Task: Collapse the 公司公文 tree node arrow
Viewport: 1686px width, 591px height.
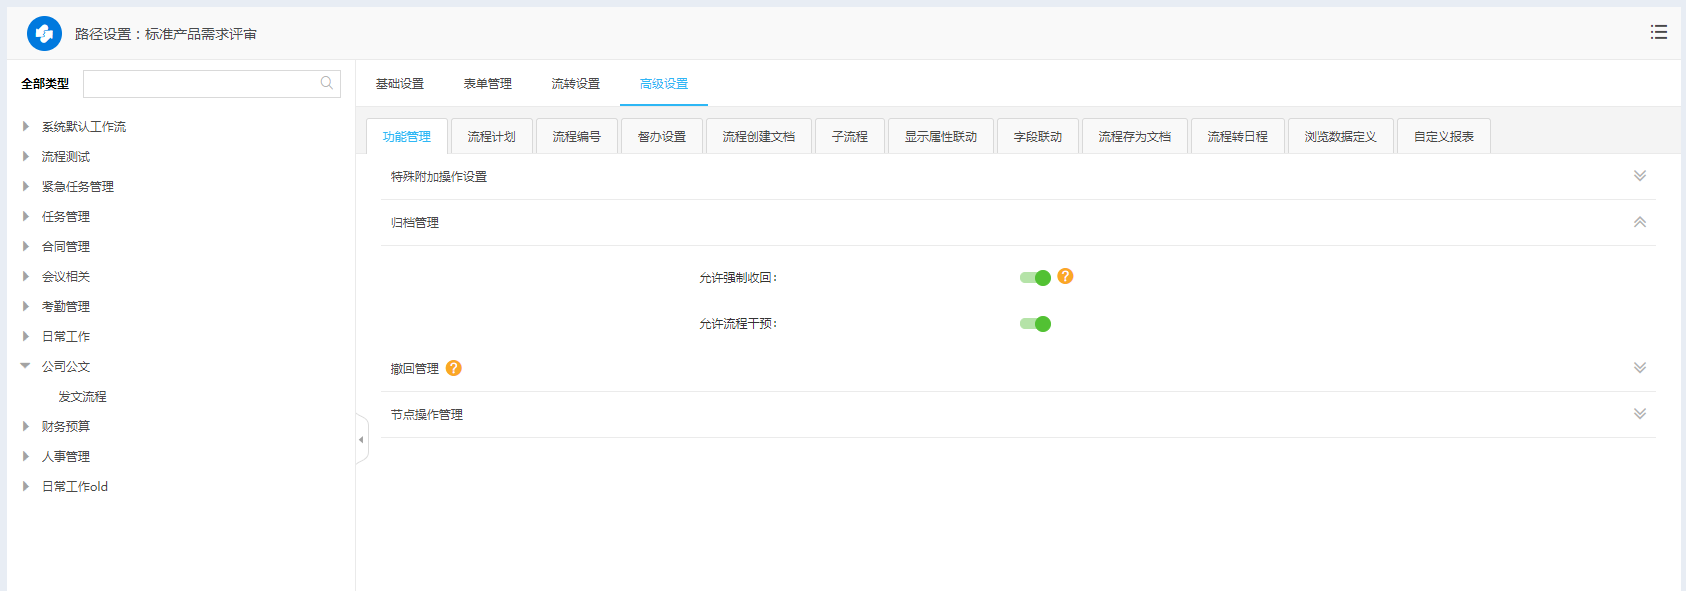Action: click(x=25, y=366)
